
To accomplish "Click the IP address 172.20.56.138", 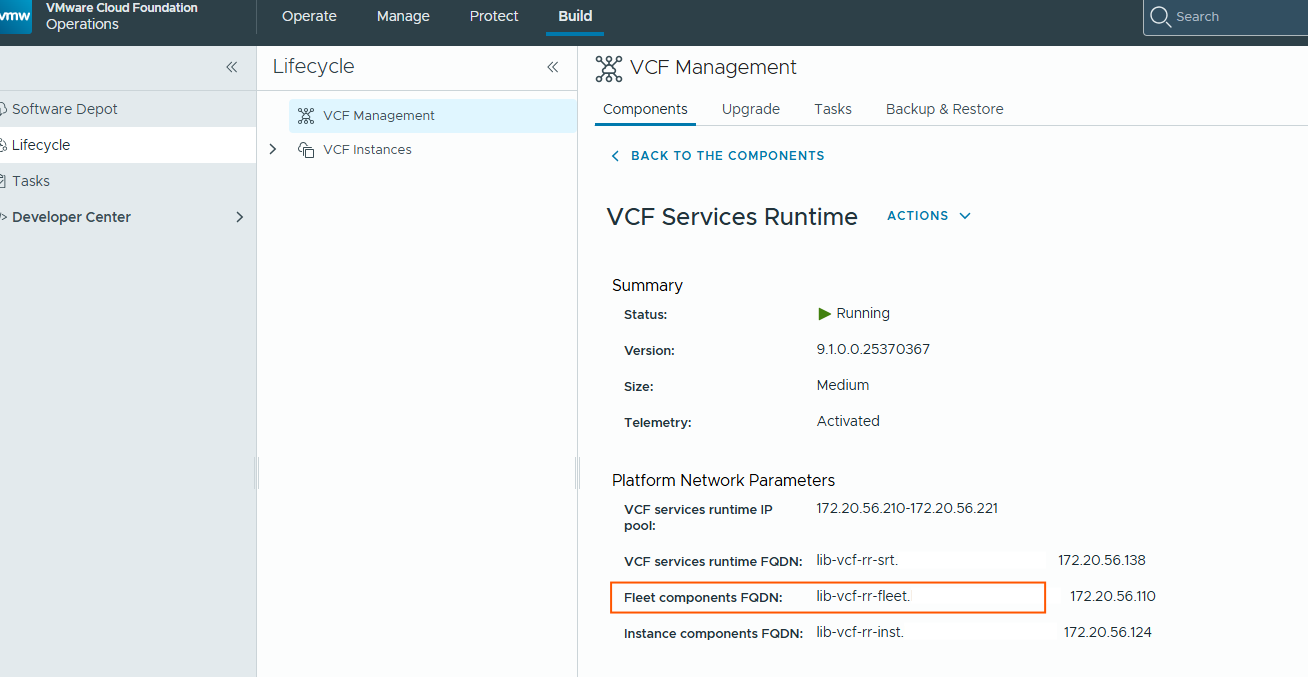I will click(1102, 560).
